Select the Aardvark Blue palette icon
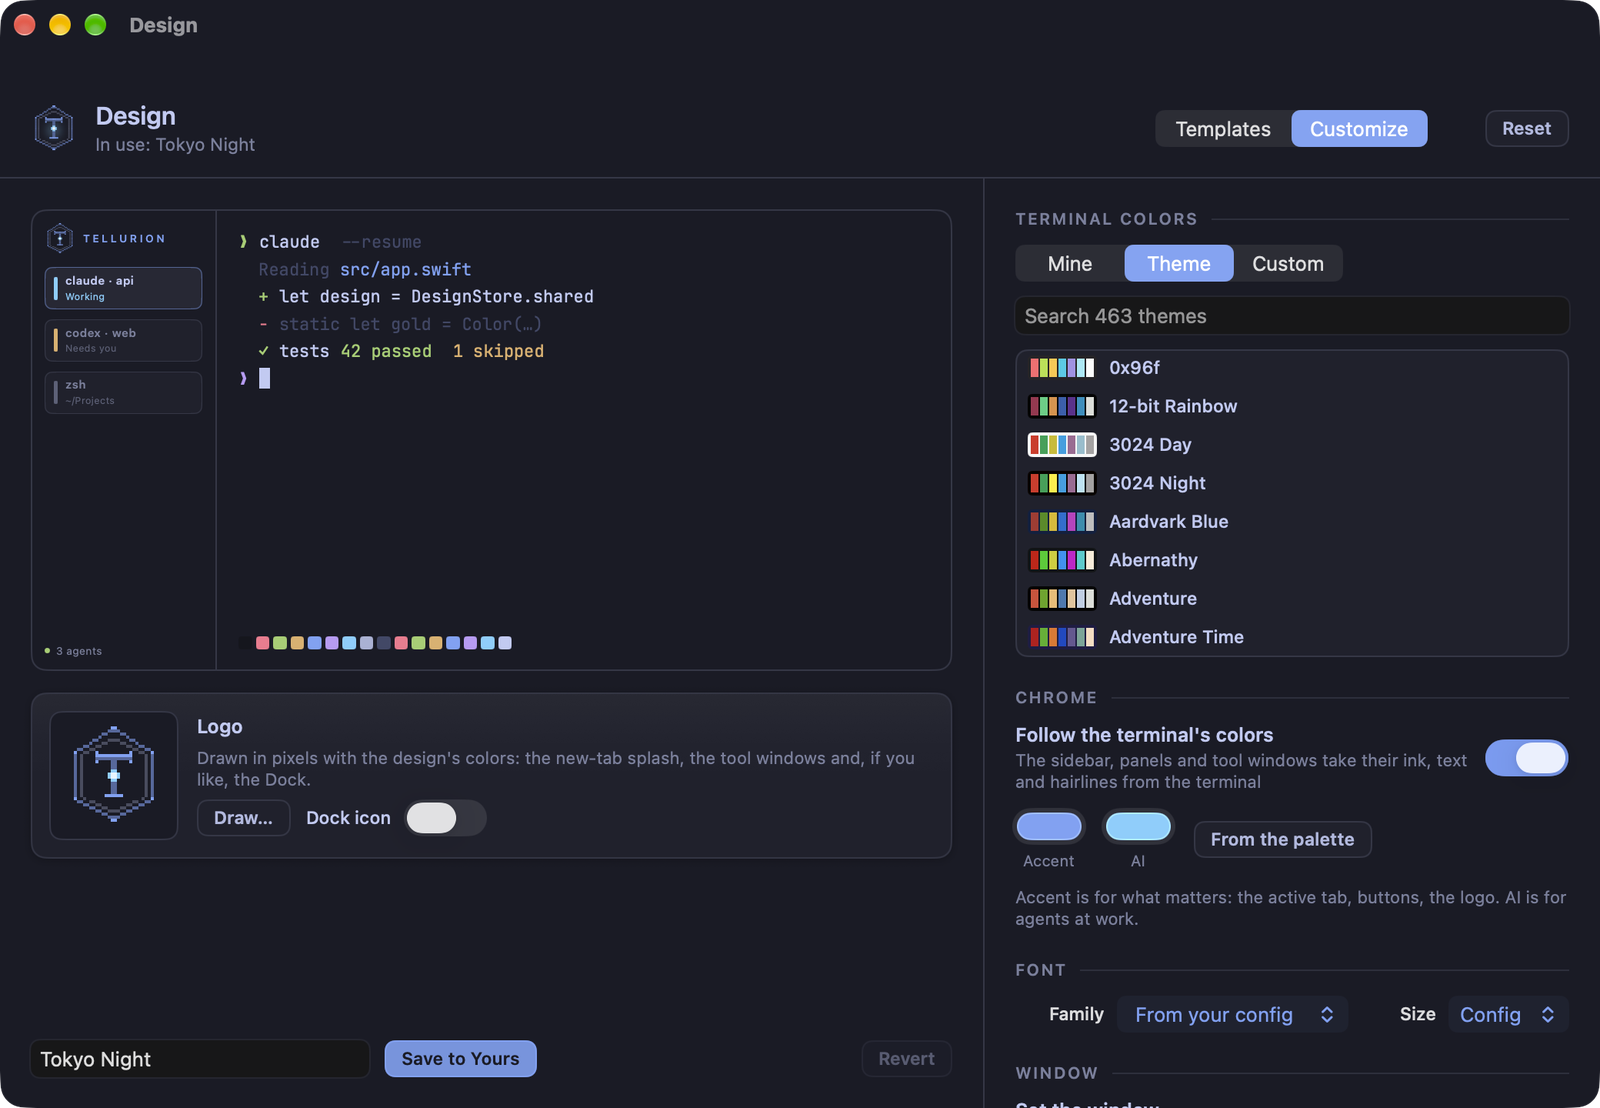The width and height of the screenshot is (1600, 1108). point(1062,522)
